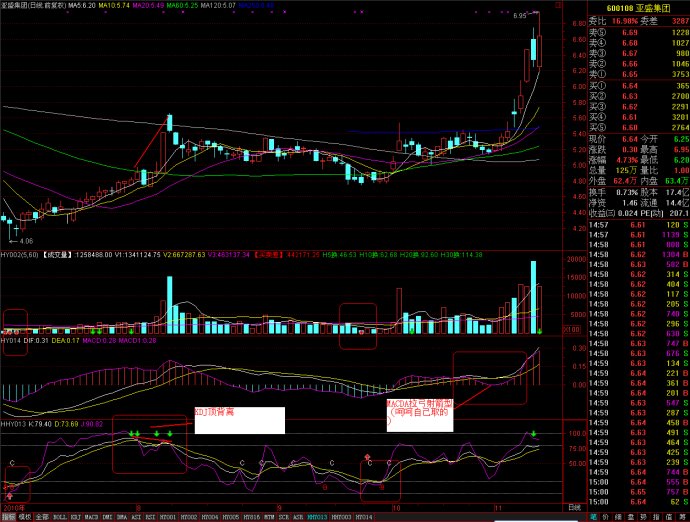Select the highlighted HHY013 indicator tab
Image resolution: width=690 pixels, height=522 pixels.
[x=317, y=517]
